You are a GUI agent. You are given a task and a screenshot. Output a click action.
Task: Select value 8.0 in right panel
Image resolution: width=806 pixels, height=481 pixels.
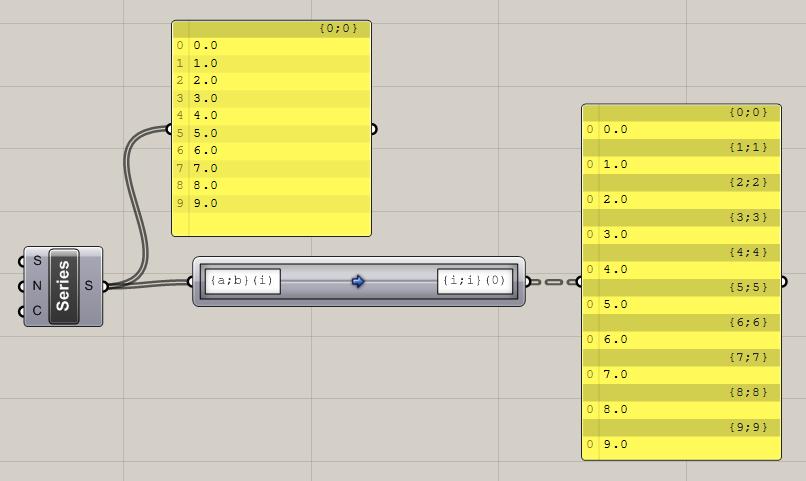point(616,409)
